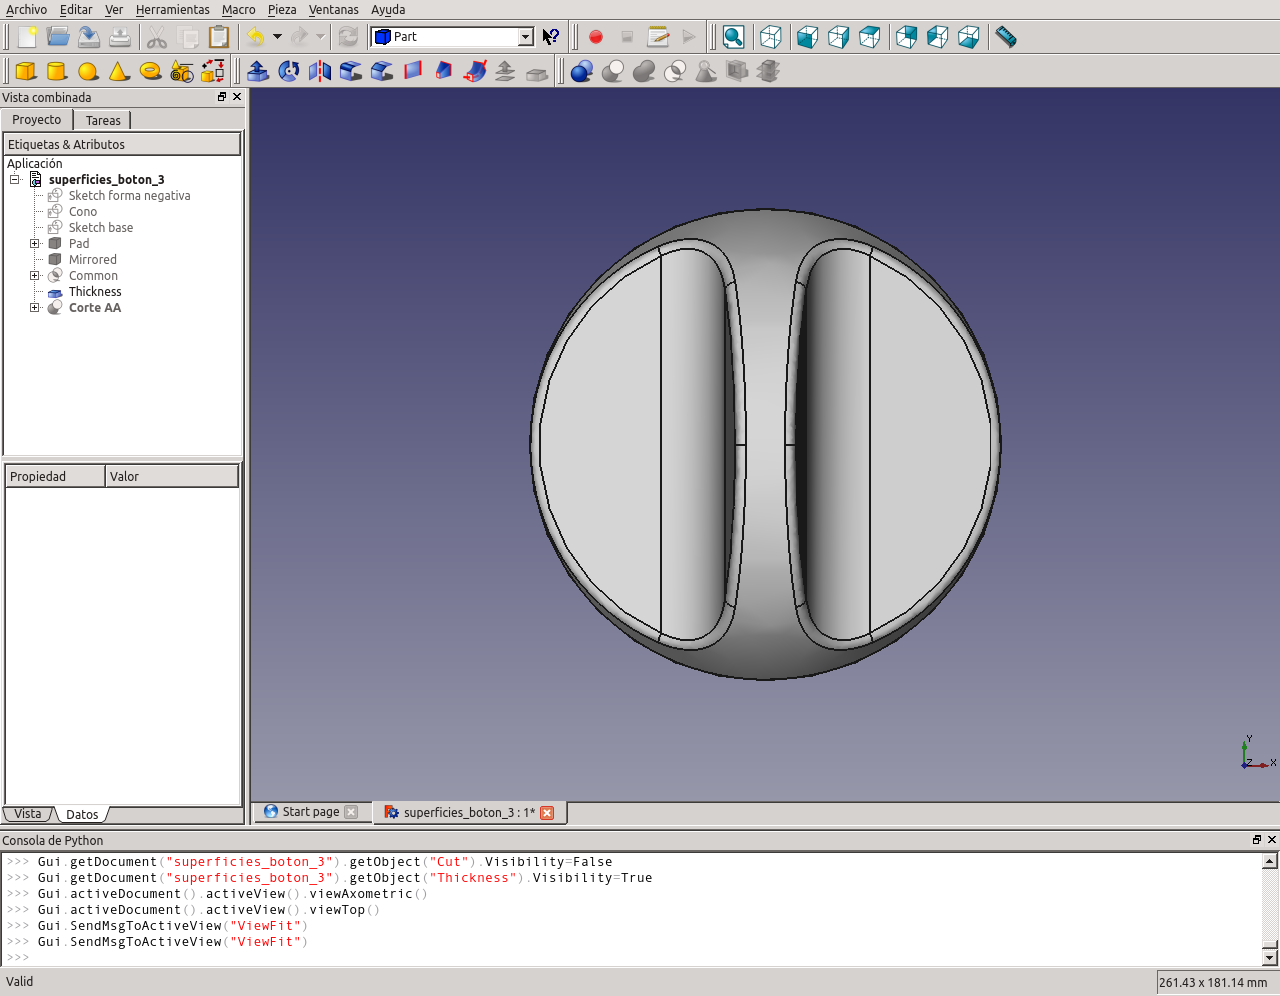Screen dimensions: 1280x996
Task: Apply chamfer to selected edges
Action: 382,71
